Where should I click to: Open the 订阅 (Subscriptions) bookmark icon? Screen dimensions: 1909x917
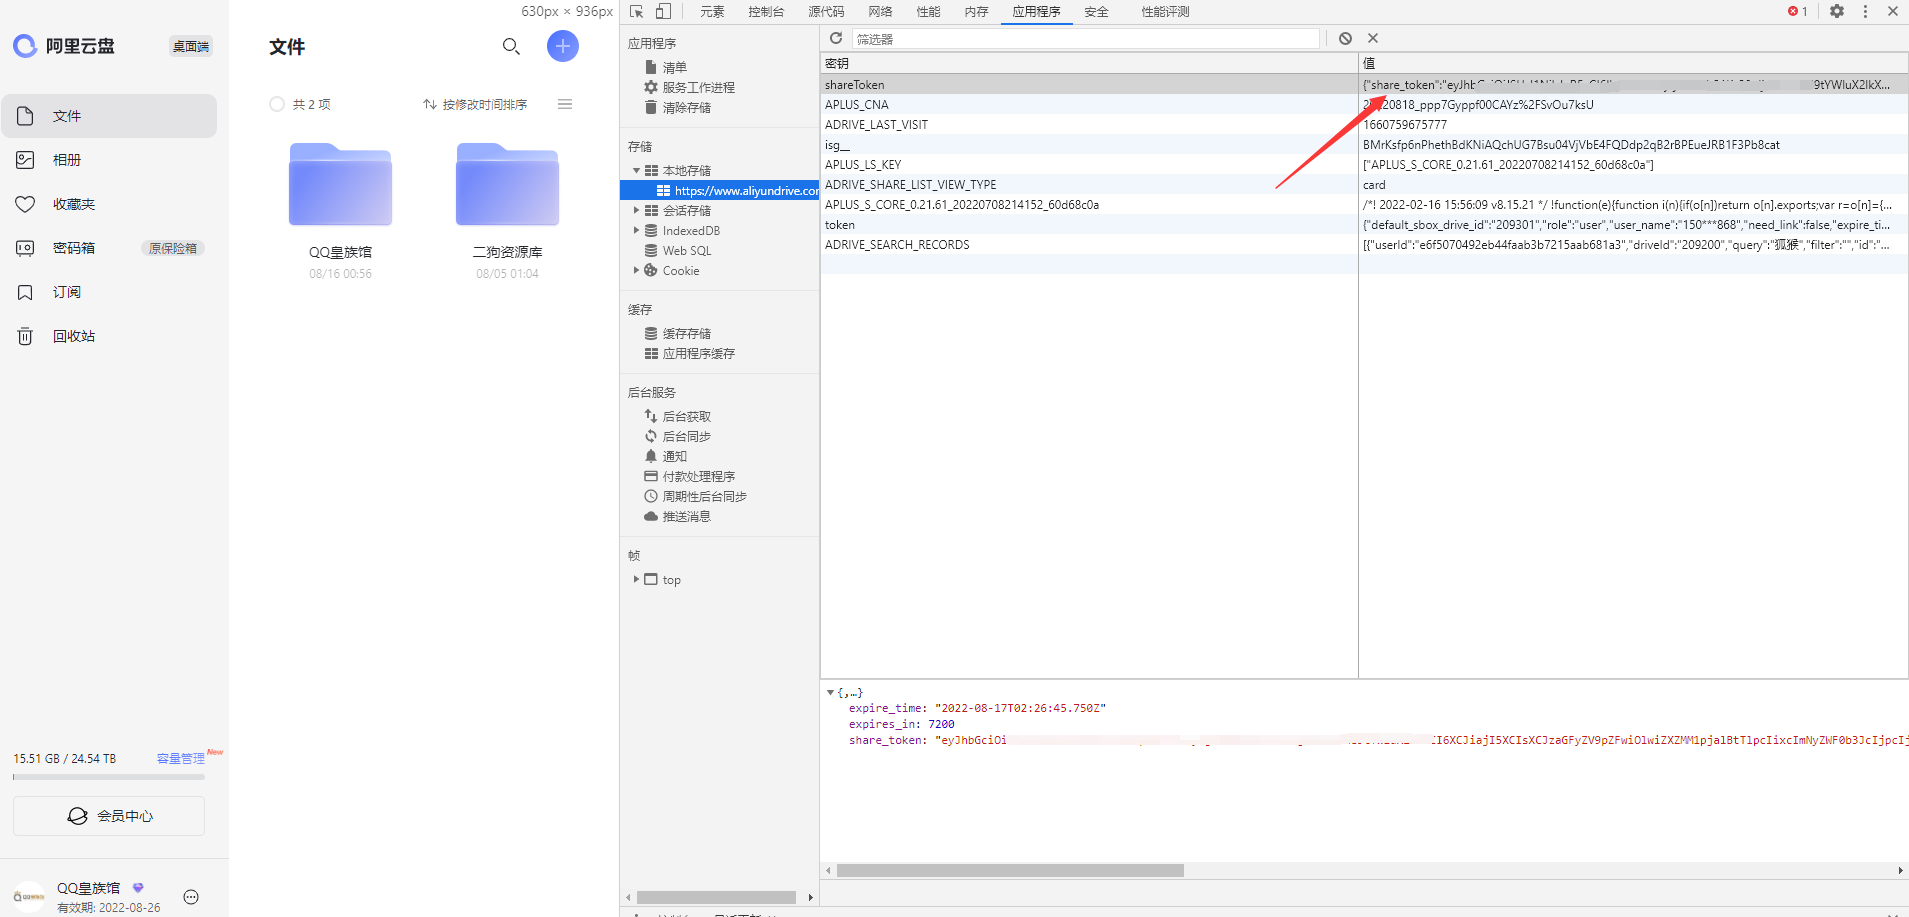click(26, 292)
